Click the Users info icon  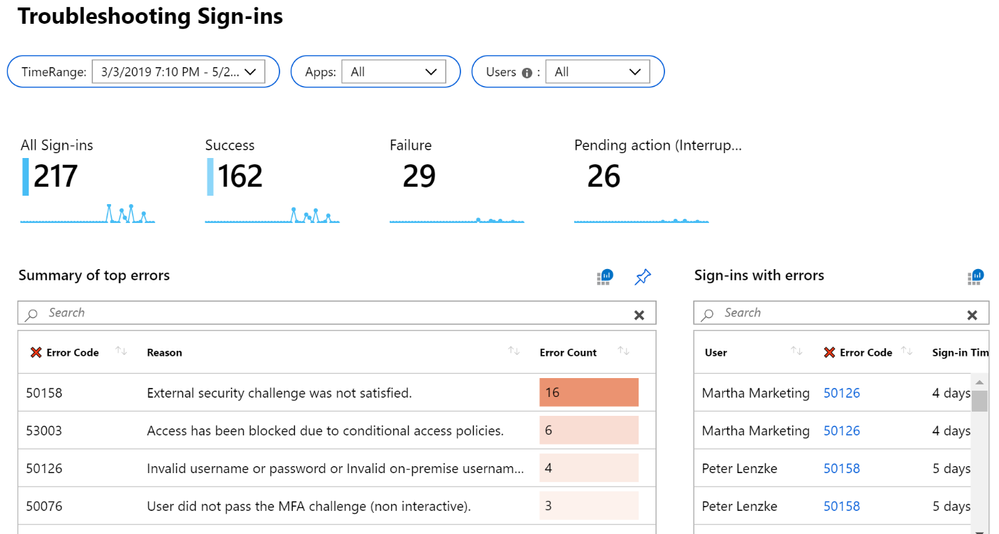(x=527, y=73)
